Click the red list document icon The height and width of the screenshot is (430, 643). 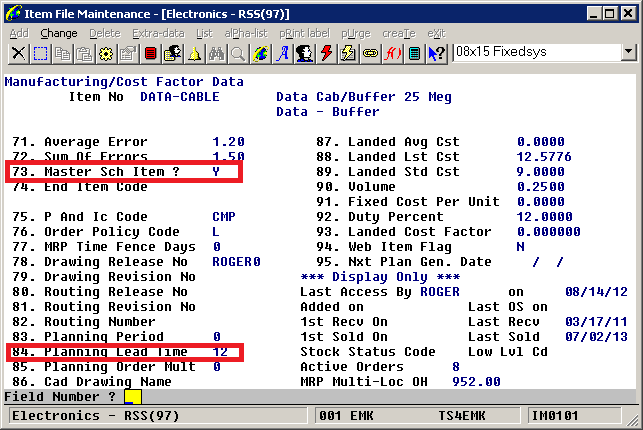click(x=150, y=53)
